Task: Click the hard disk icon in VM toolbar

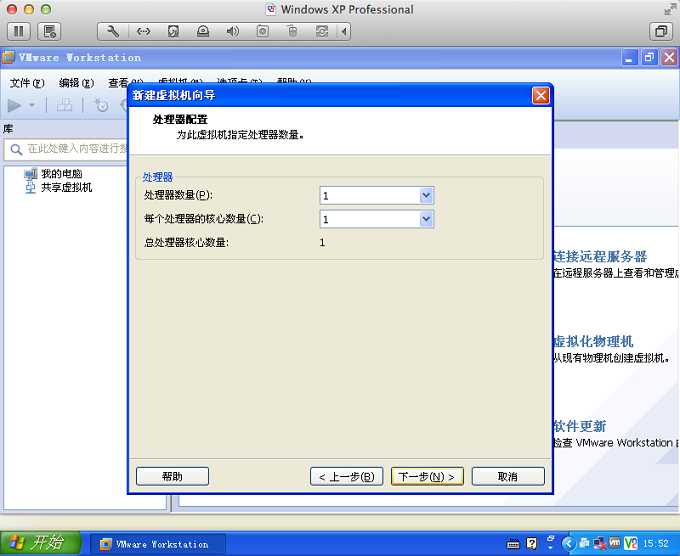Action: point(173,31)
